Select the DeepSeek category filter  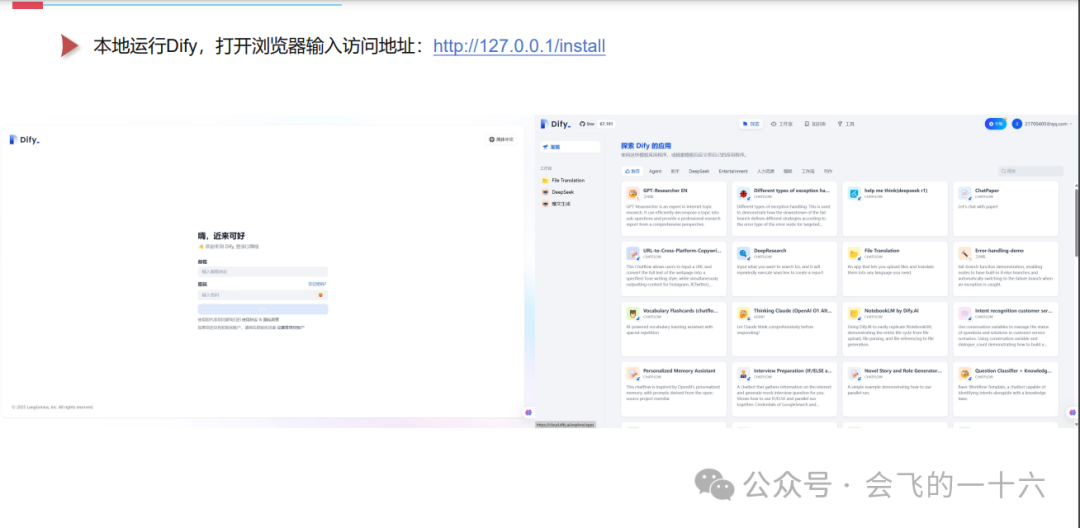[699, 171]
